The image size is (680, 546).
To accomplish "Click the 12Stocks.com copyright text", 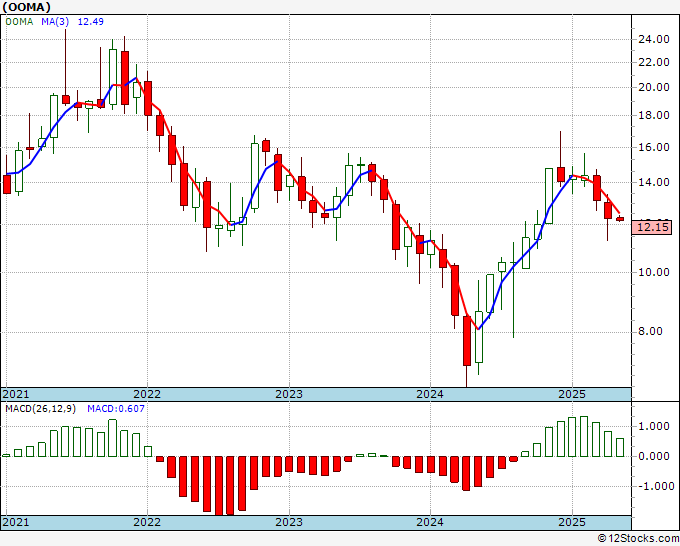I will click(638, 539).
